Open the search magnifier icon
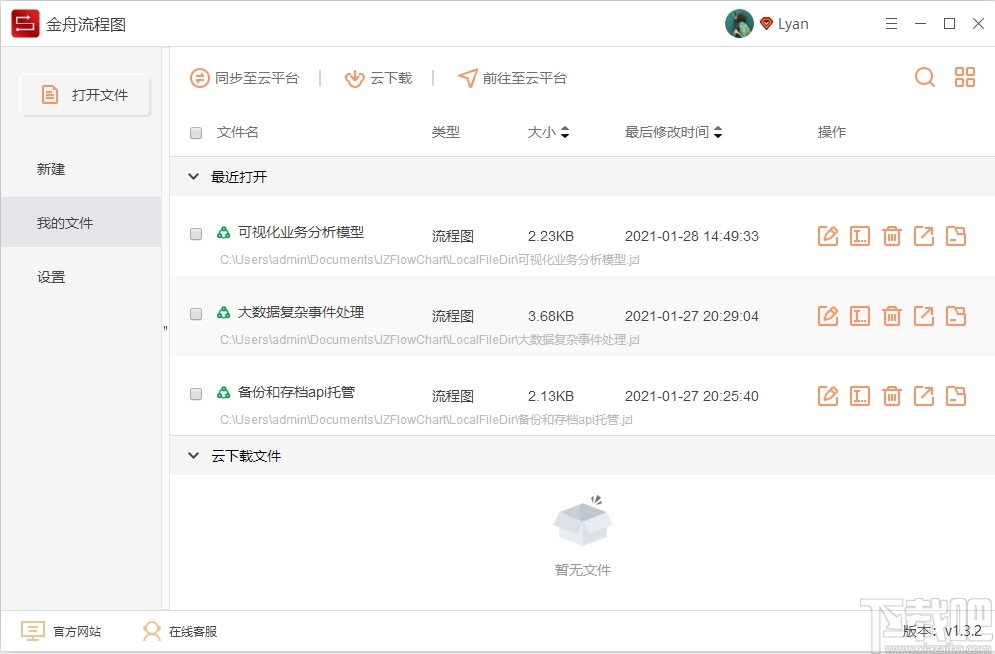Viewport: 995px width, 654px height. (x=924, y=77)
